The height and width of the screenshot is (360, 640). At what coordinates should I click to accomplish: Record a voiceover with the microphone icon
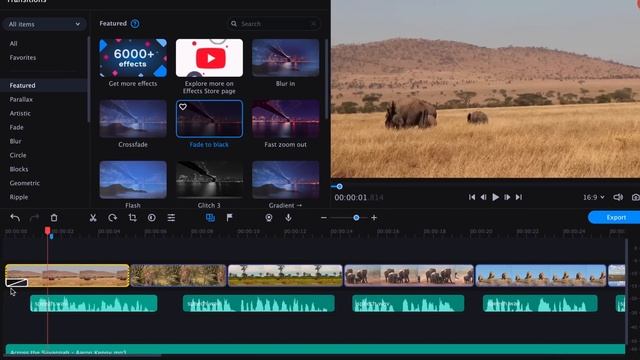(288, 218)
